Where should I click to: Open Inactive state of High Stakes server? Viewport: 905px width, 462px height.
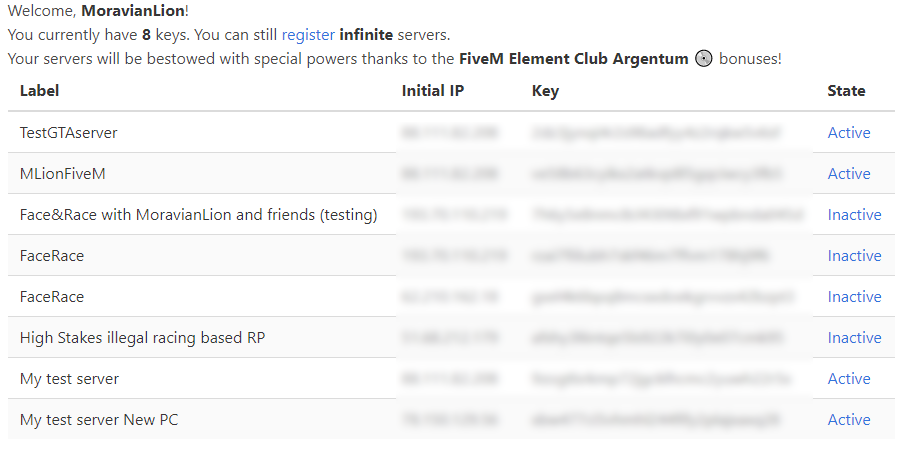point(854,338)
